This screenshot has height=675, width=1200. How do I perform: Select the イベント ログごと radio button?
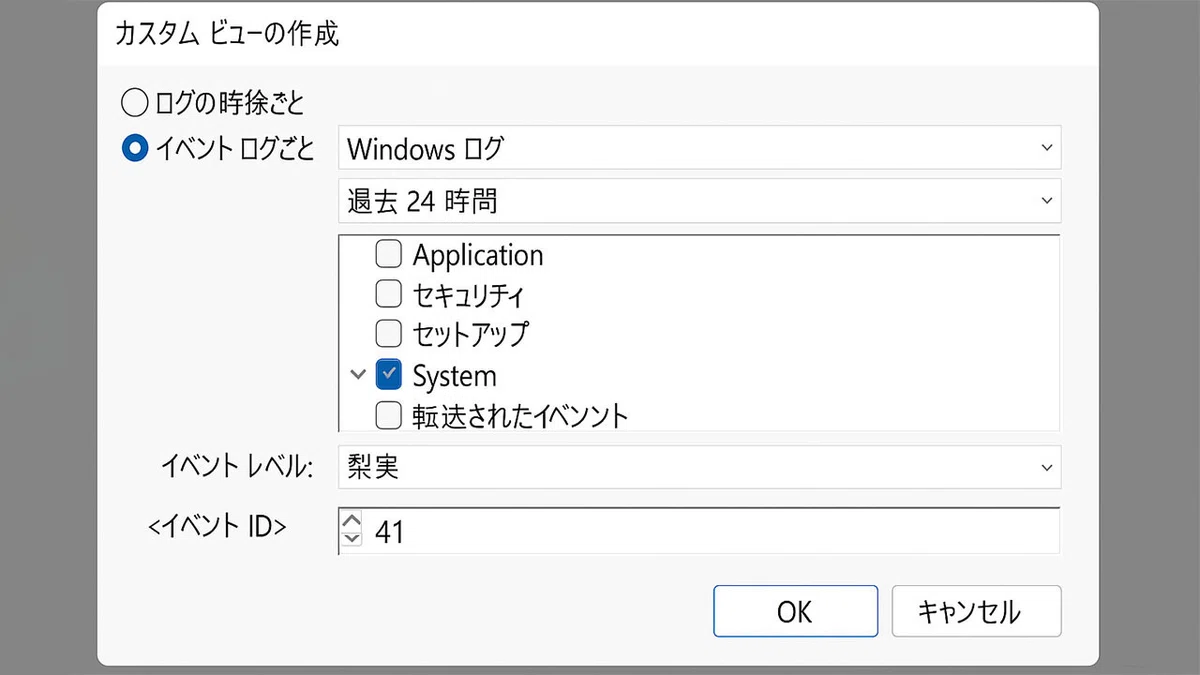[135, 149]
